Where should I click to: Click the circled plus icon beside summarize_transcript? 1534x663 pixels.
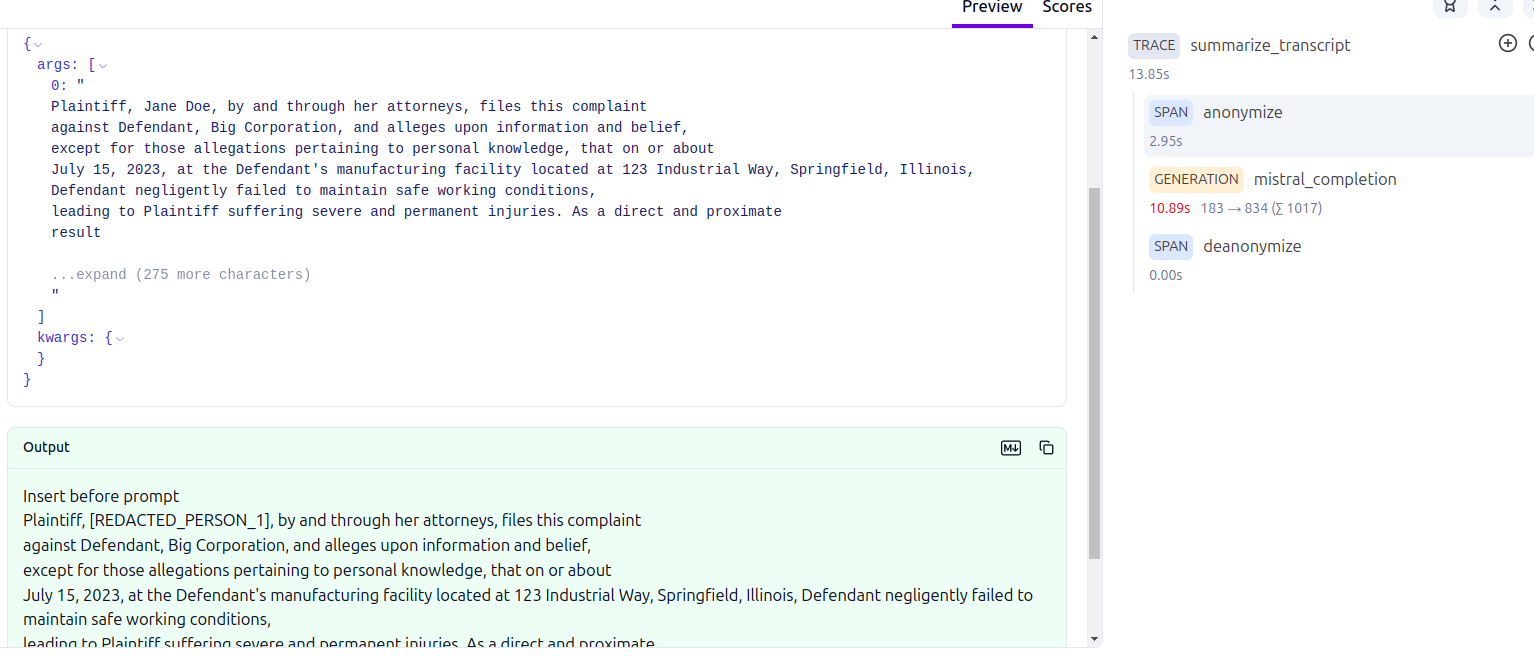[1508, 43]
